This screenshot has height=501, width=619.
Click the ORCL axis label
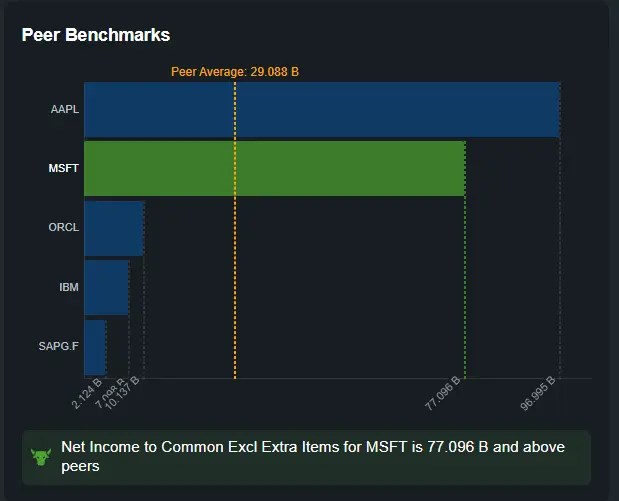[x=64, y=227]
